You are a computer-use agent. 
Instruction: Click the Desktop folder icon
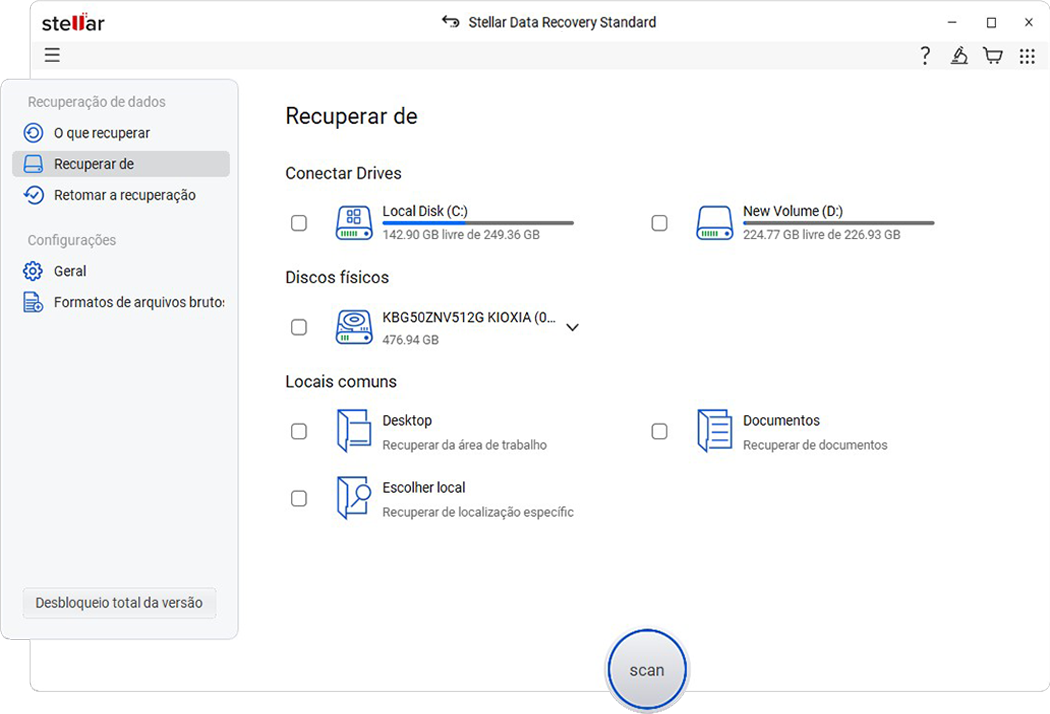pyautogui.click(x=354, y=431)
